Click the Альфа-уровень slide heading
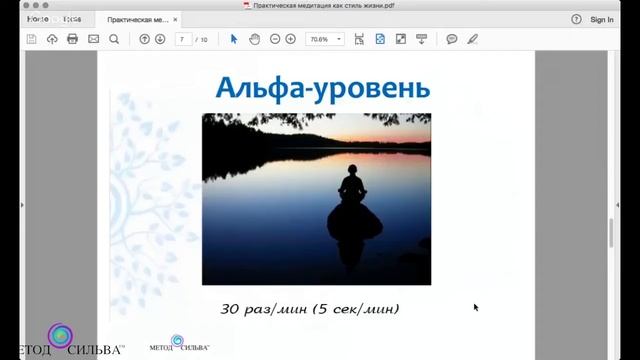Viewport: 640px width, 360px height. [323, 87]
